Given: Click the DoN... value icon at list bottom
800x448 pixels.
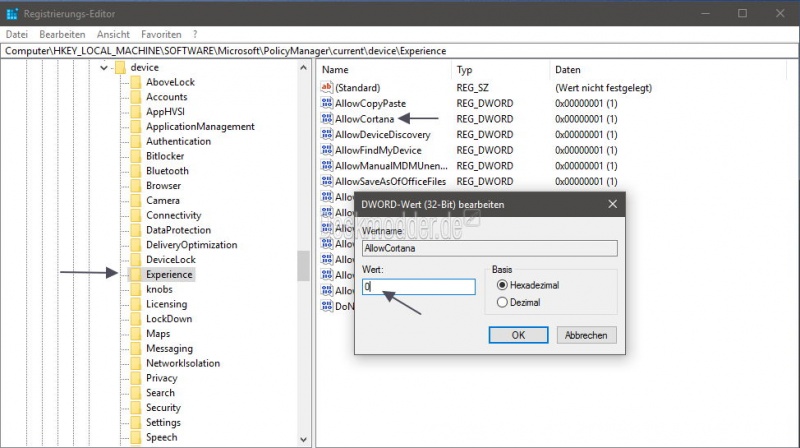Looking at the screenshot, I should pyautogui.click(x=327, y=306).
